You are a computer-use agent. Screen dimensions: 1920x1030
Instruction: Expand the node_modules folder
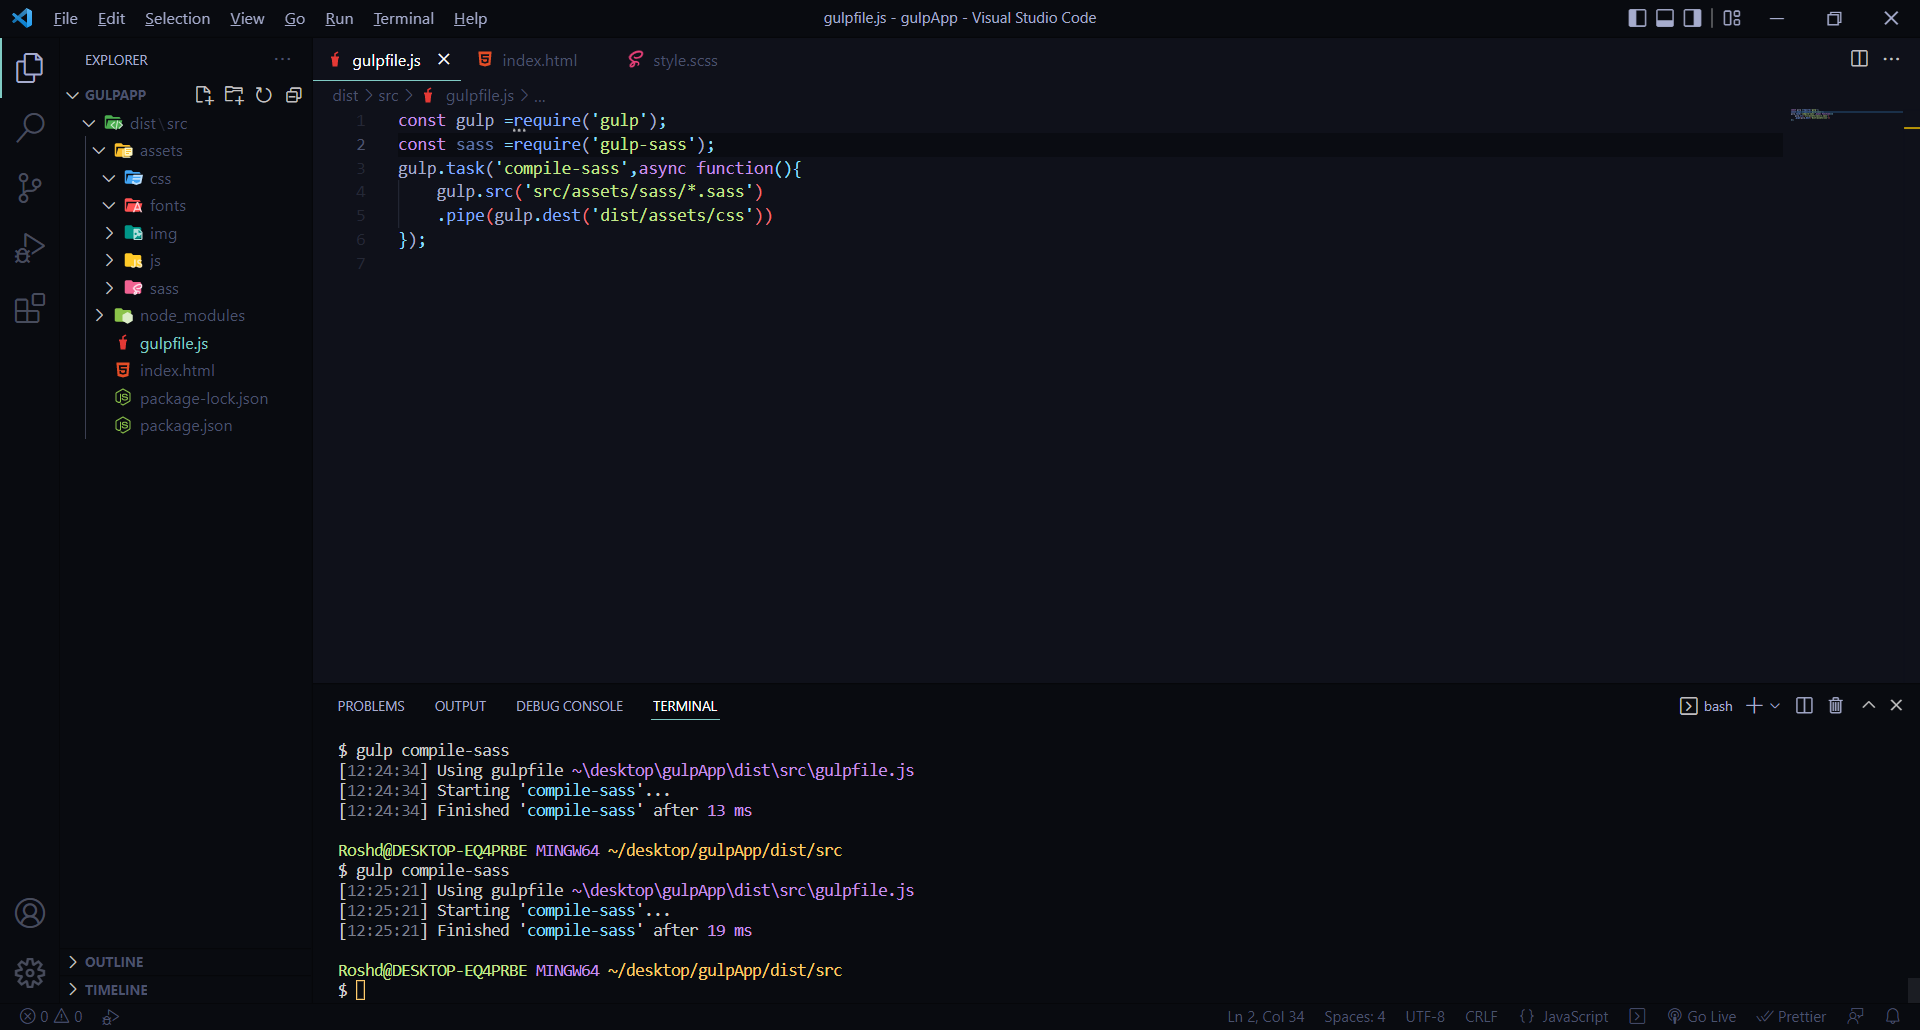(99, 315)
